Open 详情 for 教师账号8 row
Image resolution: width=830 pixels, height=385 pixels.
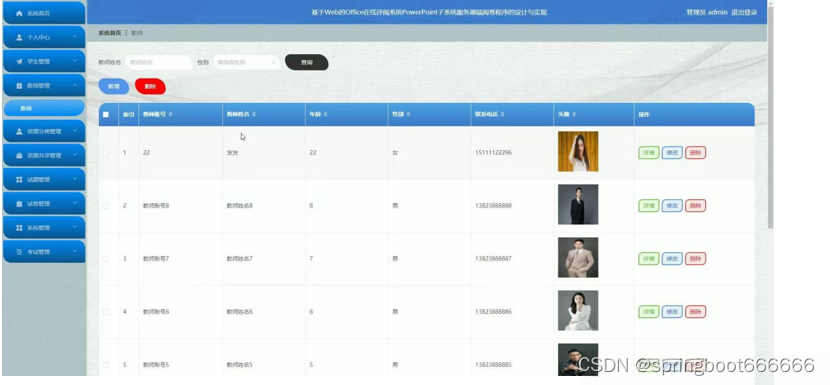[x=648, y=205]
